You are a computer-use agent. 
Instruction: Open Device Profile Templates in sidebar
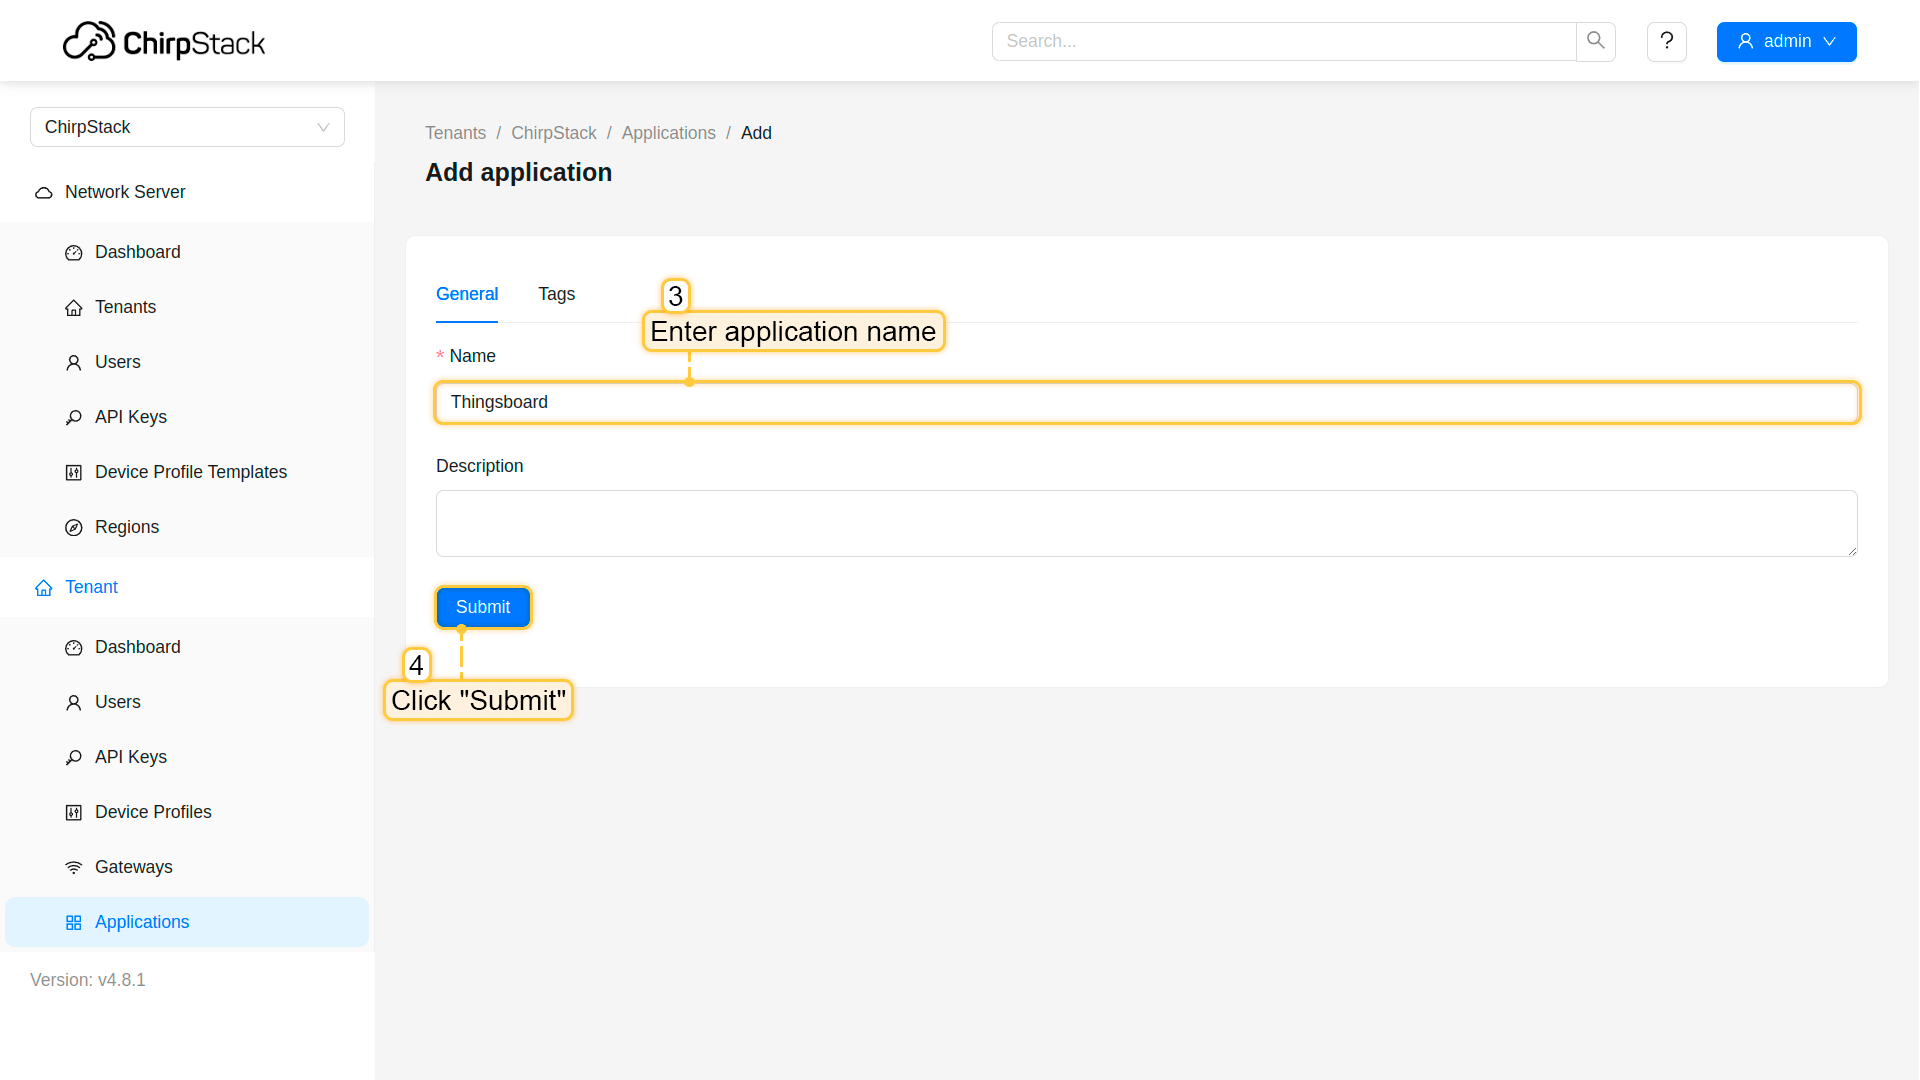[190, 472]
